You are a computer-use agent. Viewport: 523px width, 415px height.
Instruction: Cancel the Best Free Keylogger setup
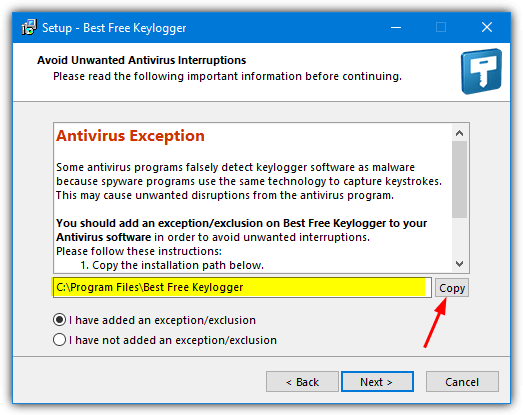462,382
